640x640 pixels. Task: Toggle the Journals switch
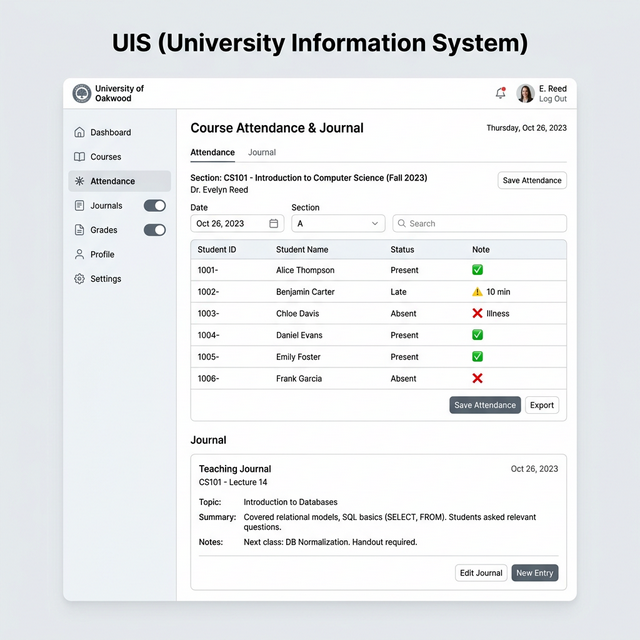(155, 206)
